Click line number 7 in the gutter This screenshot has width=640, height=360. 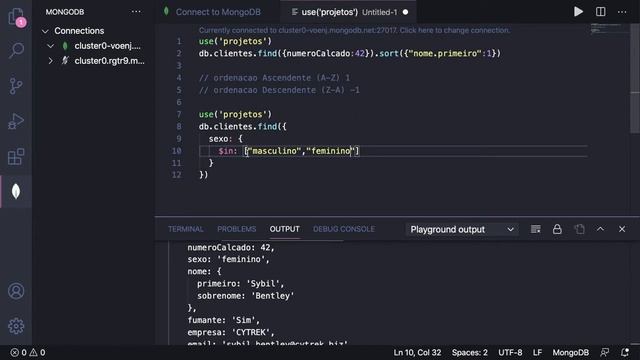pos(179,114)
